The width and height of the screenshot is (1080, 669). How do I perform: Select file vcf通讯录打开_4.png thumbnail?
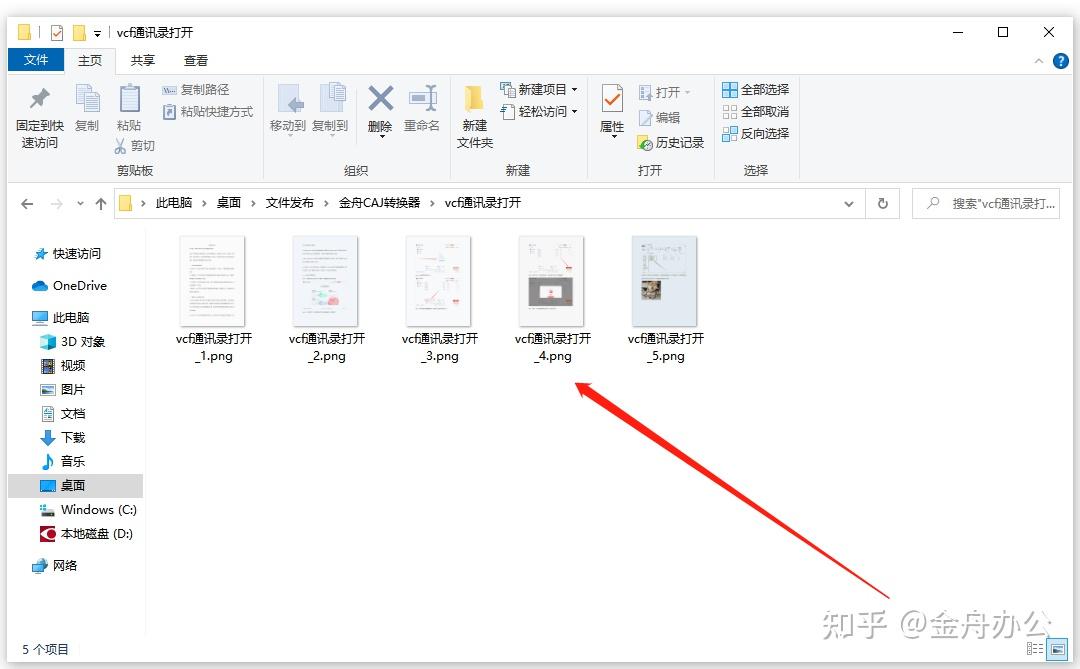[552, 281]
